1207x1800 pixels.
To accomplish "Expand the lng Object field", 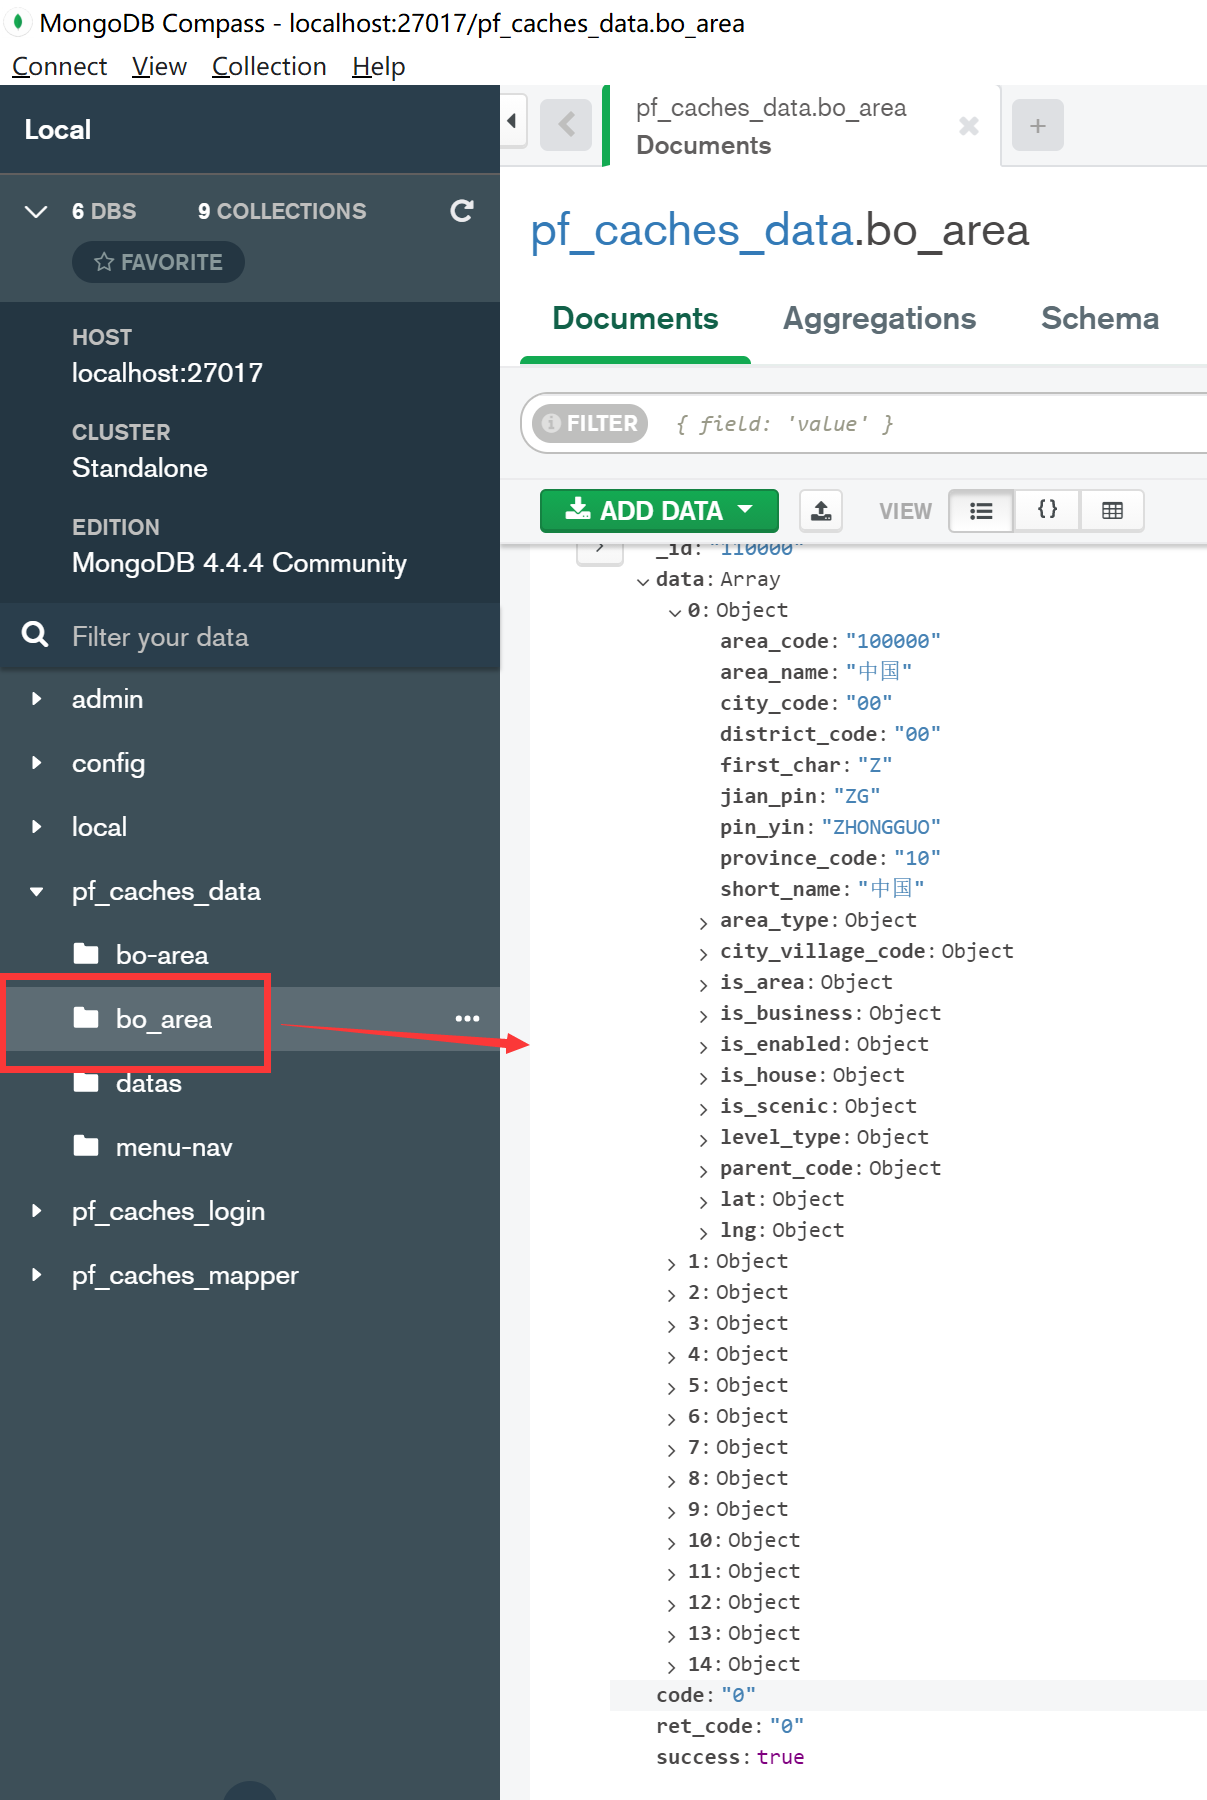I will tap(704, 1232).
